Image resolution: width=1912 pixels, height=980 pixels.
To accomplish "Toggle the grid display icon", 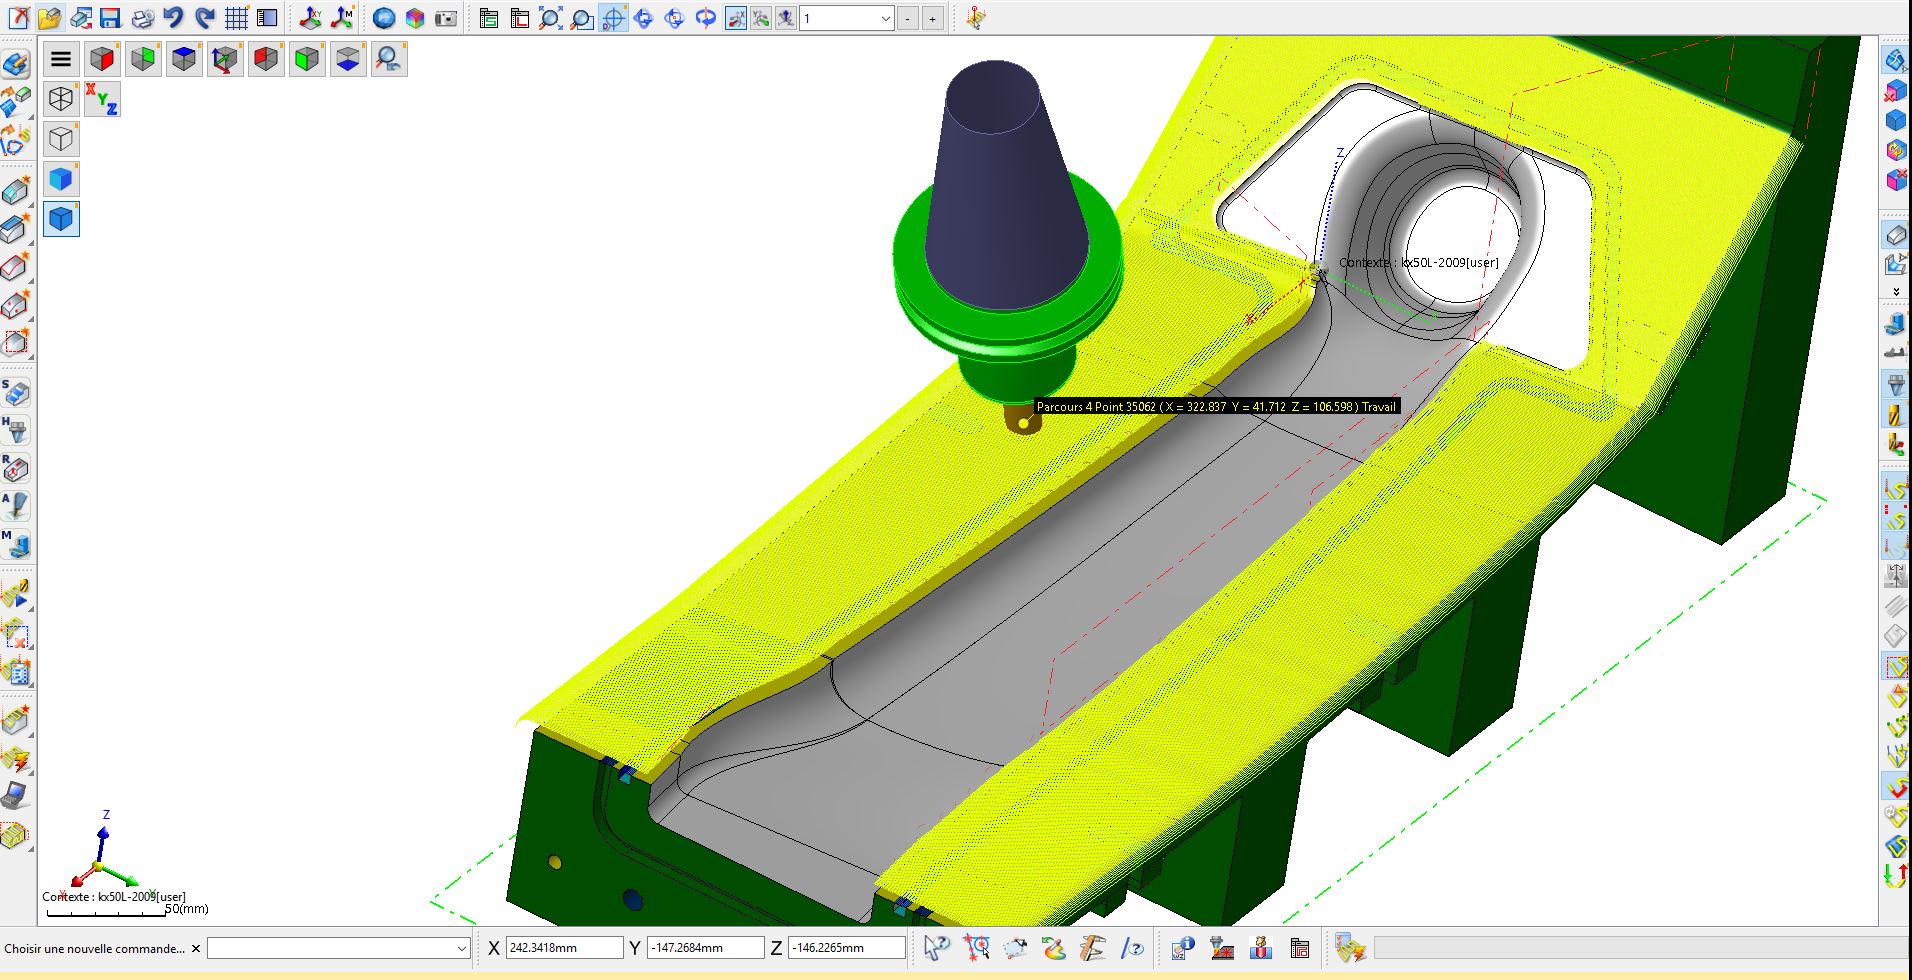I will pos(236,18).
